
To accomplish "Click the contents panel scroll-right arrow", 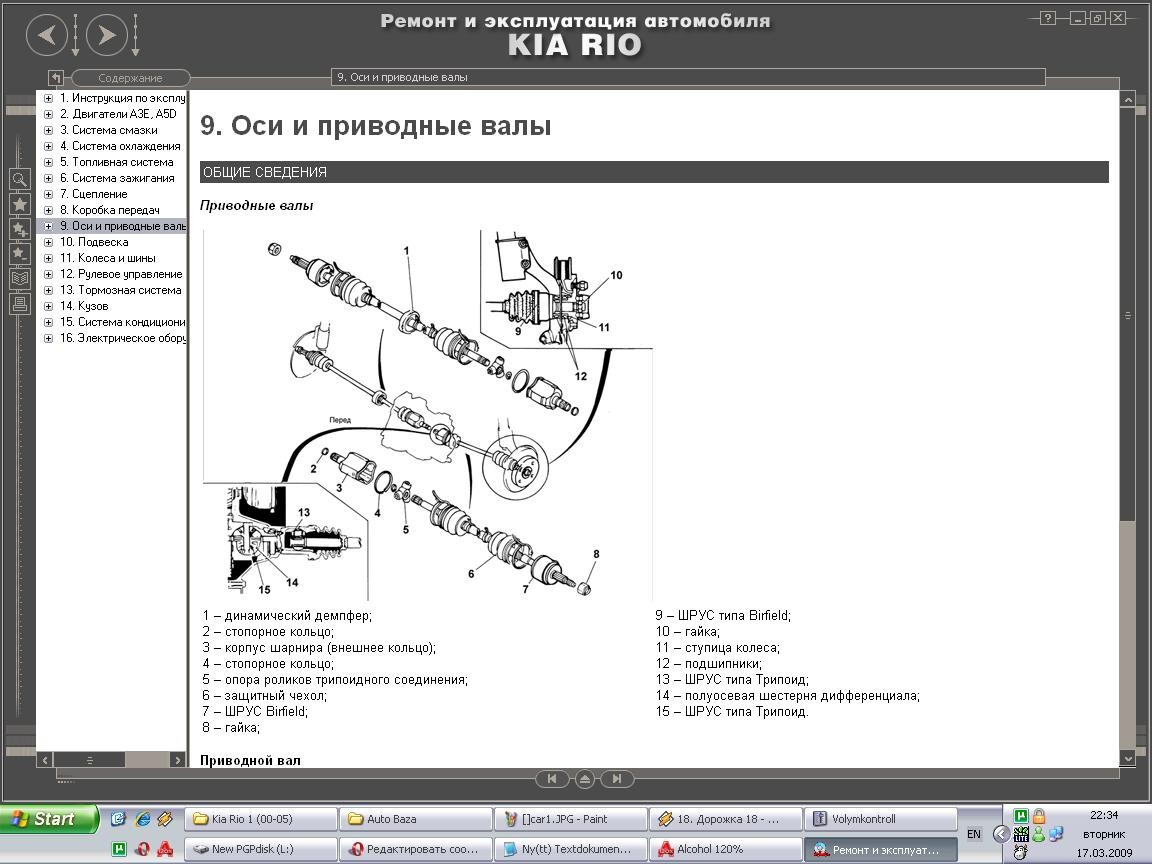I will (177, 760).
